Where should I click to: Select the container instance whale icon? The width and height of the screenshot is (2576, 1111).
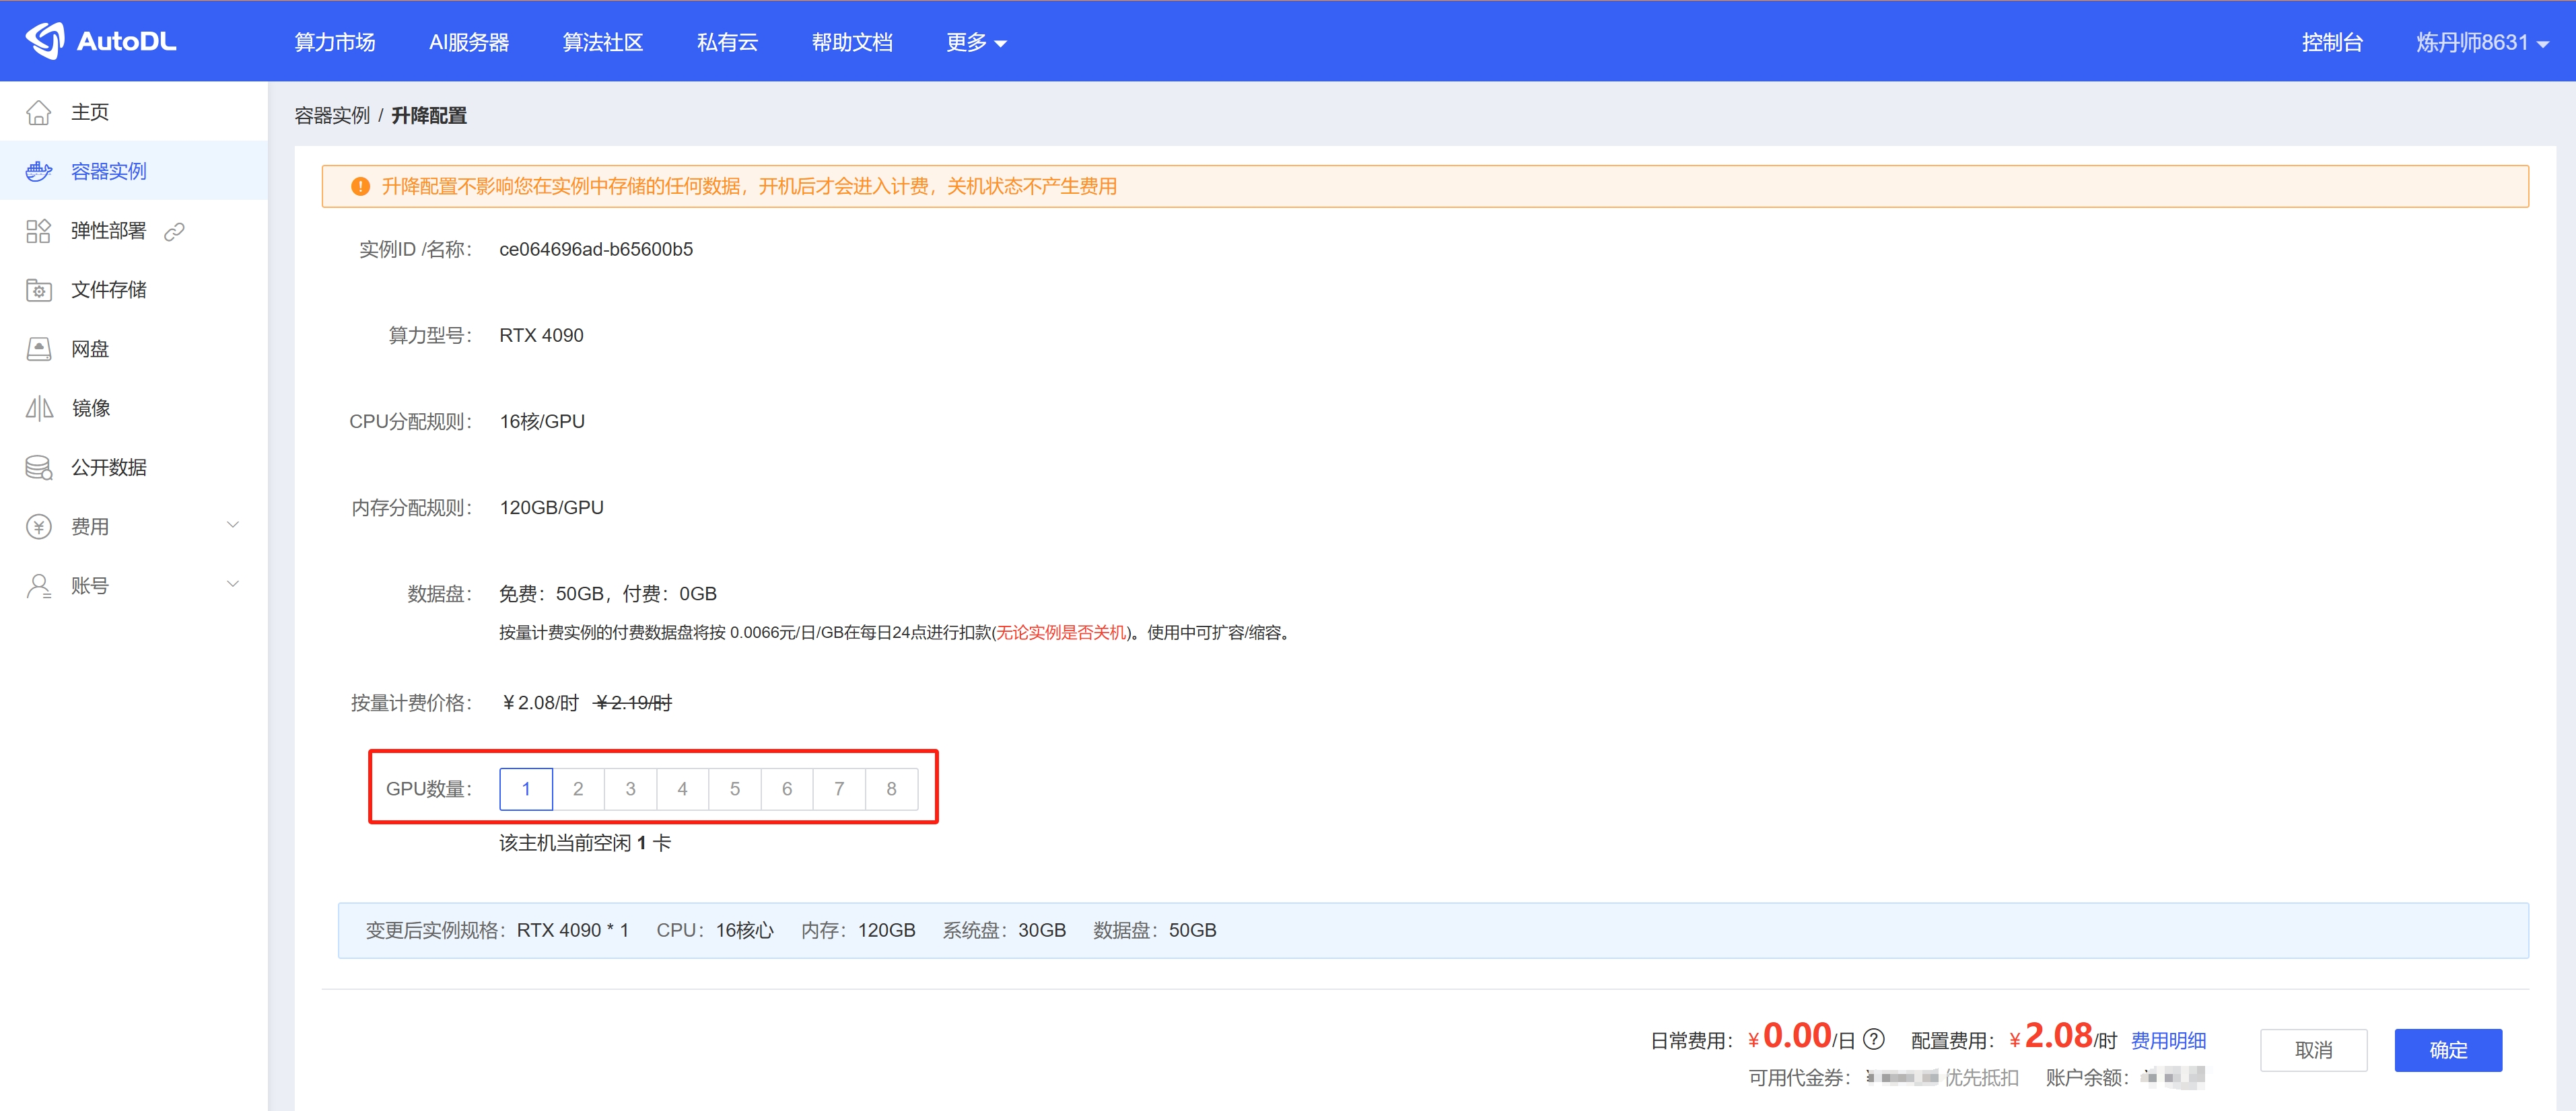tap(38, 171)
